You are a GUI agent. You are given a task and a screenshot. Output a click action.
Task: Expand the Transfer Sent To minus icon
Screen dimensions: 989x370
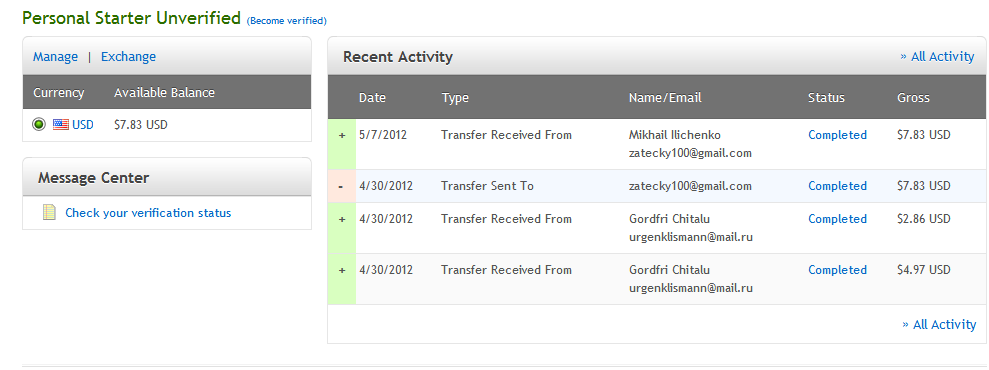click(x=341, y=186)
